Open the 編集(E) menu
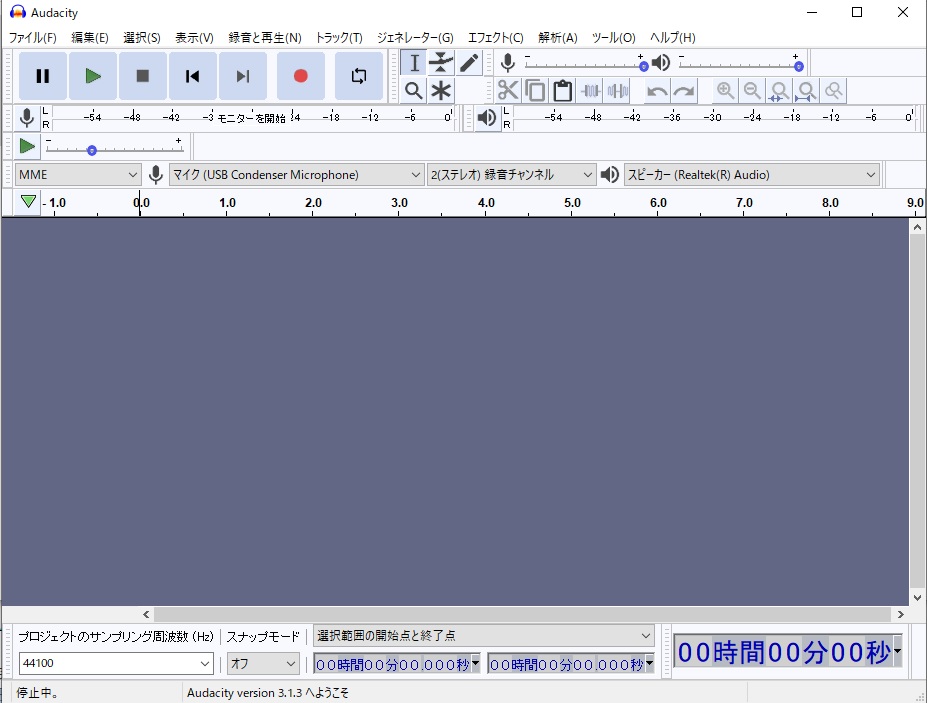Screen dimensions: 927x703 click(x=90, y=38)
